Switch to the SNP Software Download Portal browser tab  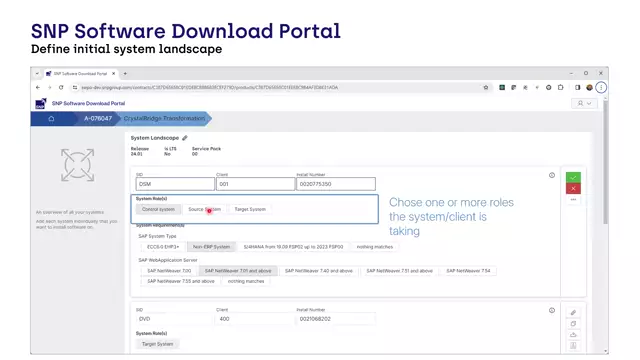point(80,73)
